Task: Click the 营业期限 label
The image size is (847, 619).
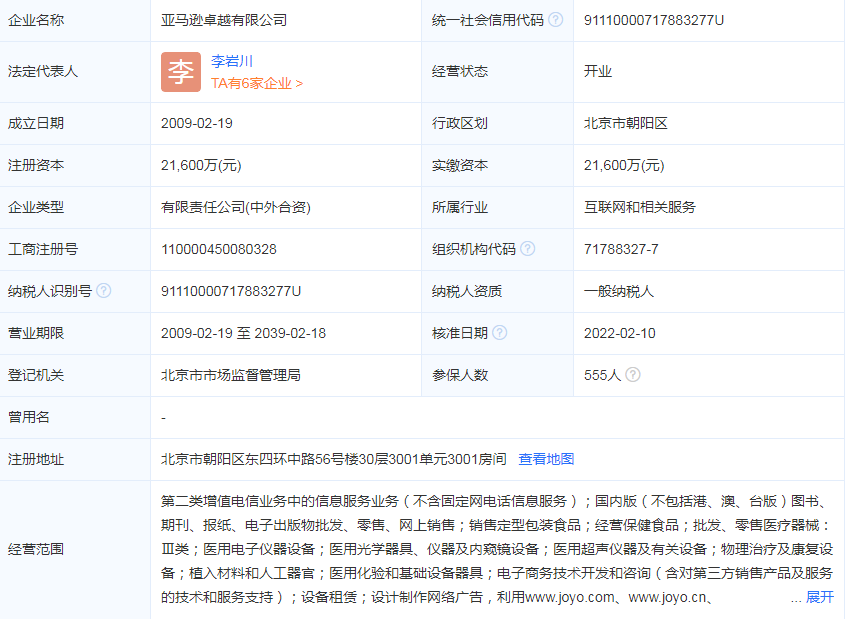Action: 36,333
